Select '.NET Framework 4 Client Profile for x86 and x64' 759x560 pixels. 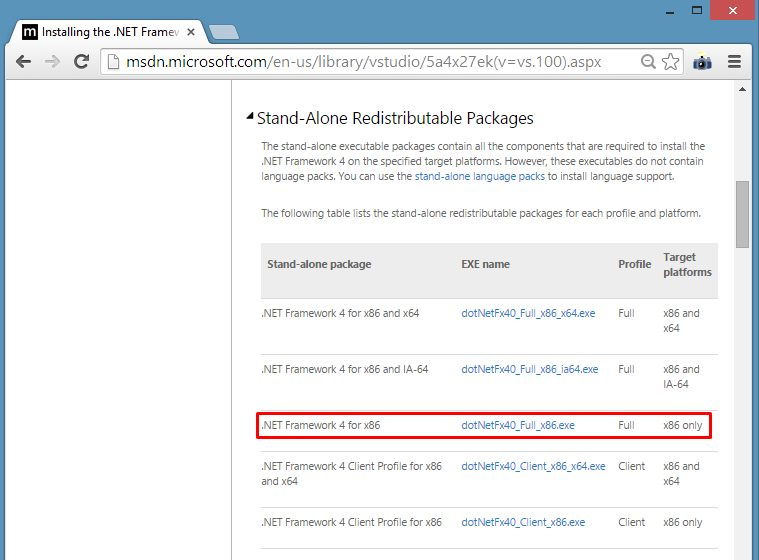pyautogui.click(x=351, y=474)
